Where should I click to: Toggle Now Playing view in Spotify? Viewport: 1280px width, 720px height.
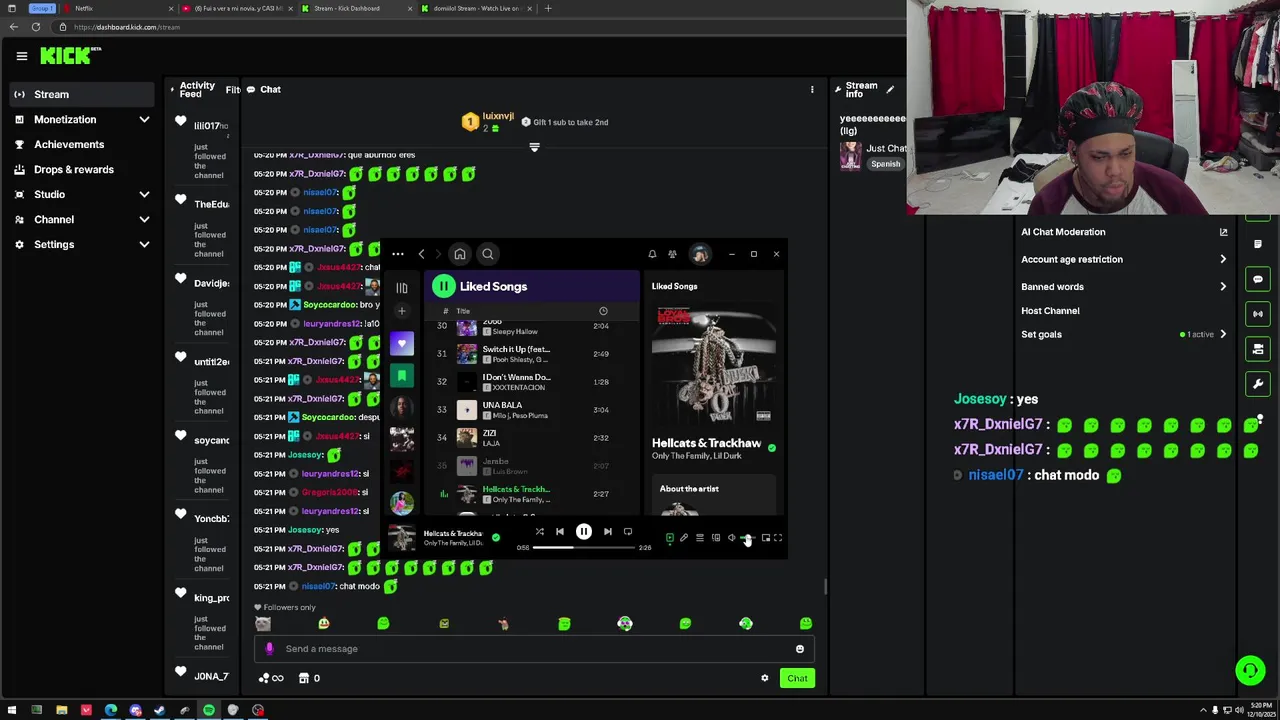(669, 538)
